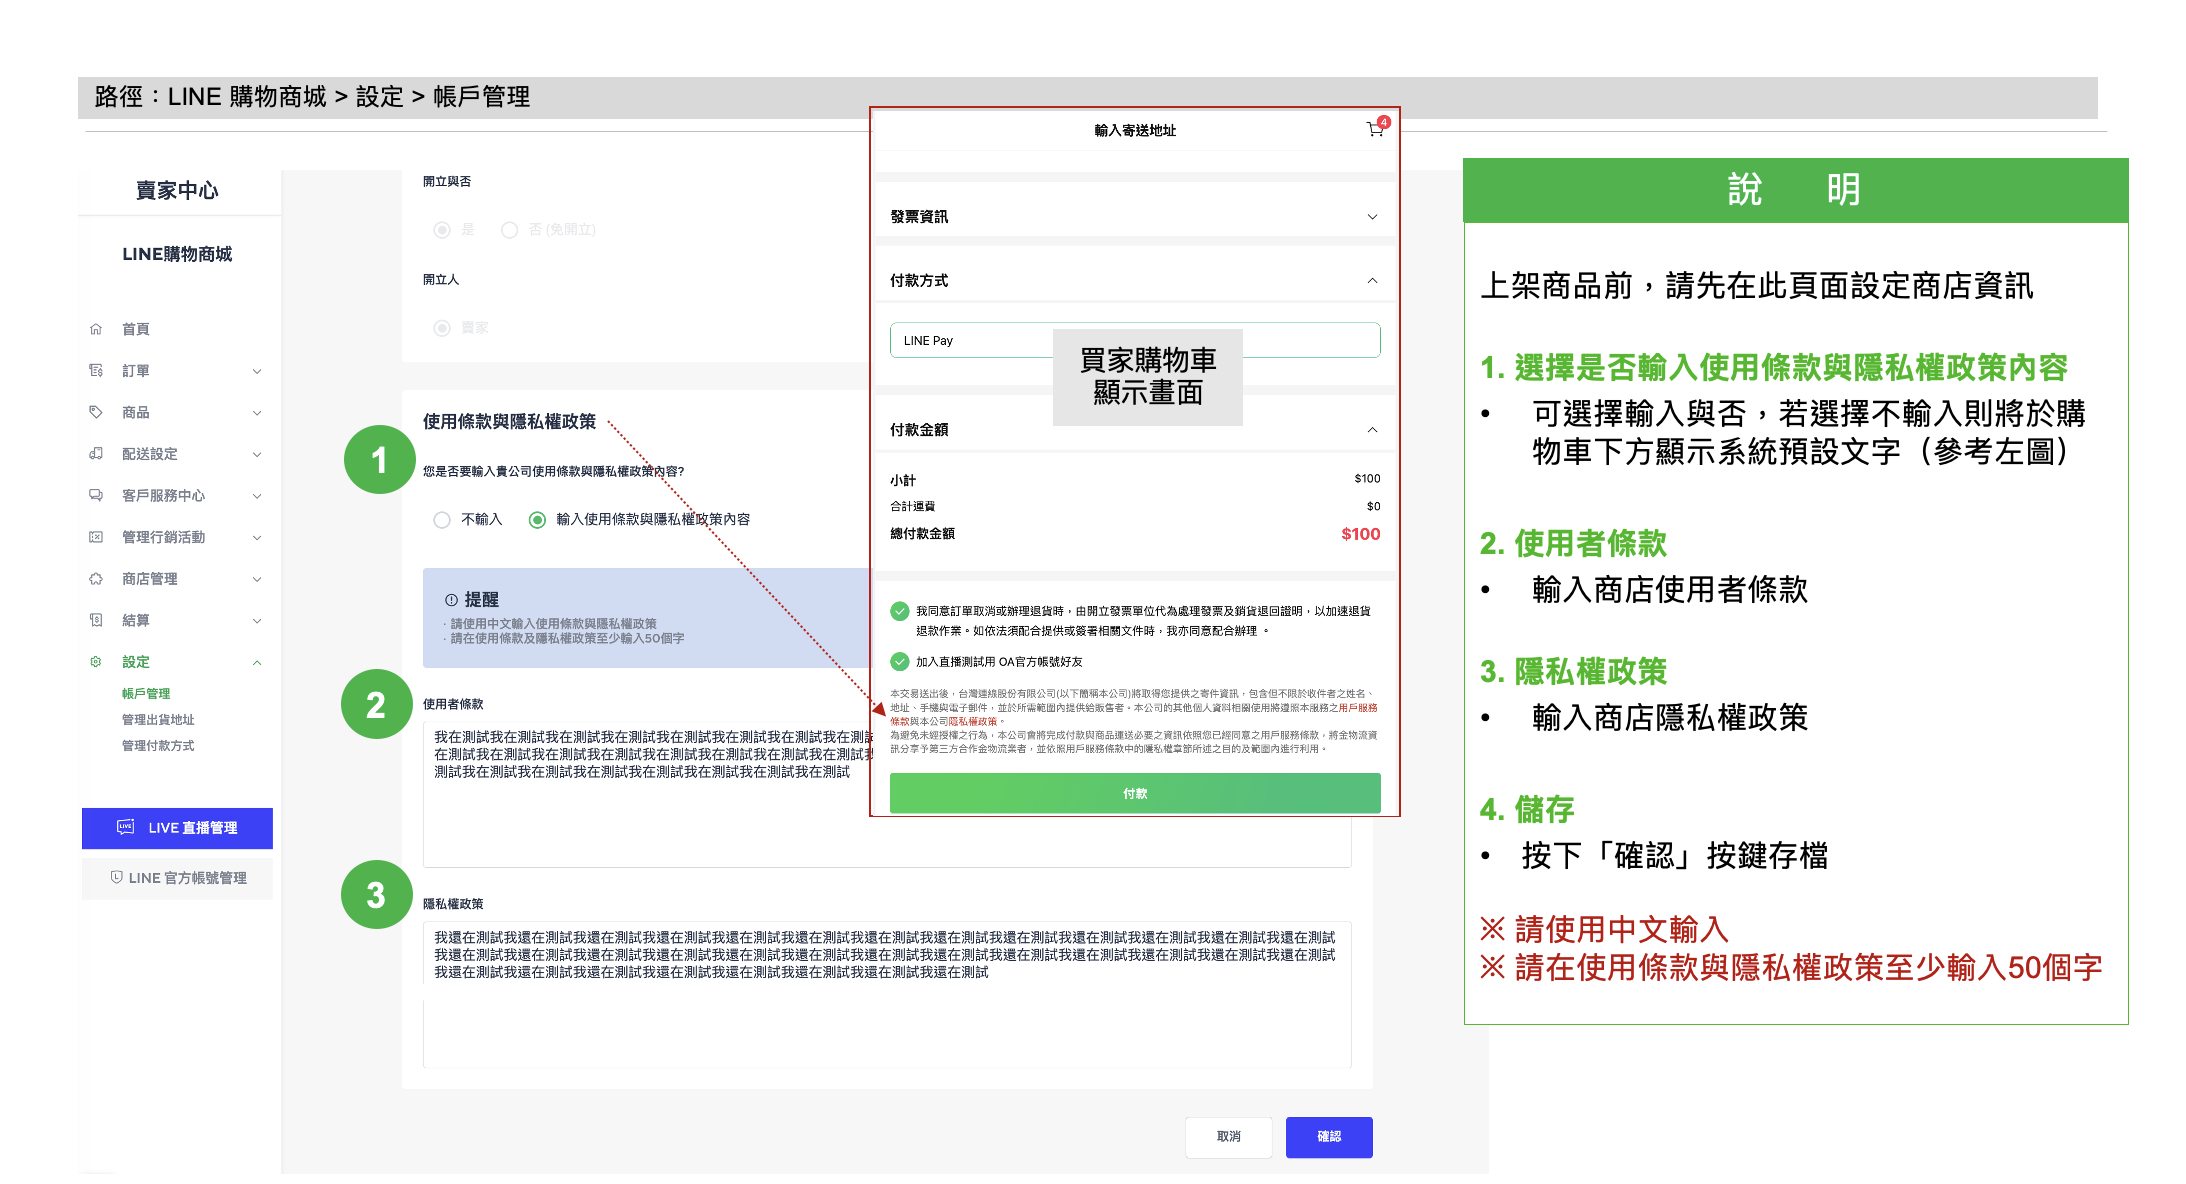Expand the 配送設定 menu chevron
2186x1184 pixels.
tap(257, 454)
